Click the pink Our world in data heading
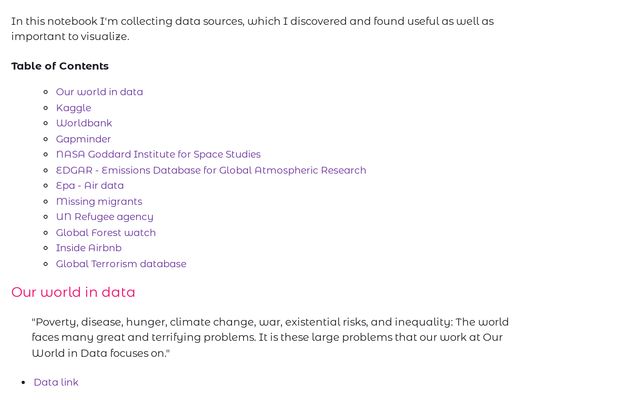The width and height of the screenshot is (640, 400). tap(73, 292)
